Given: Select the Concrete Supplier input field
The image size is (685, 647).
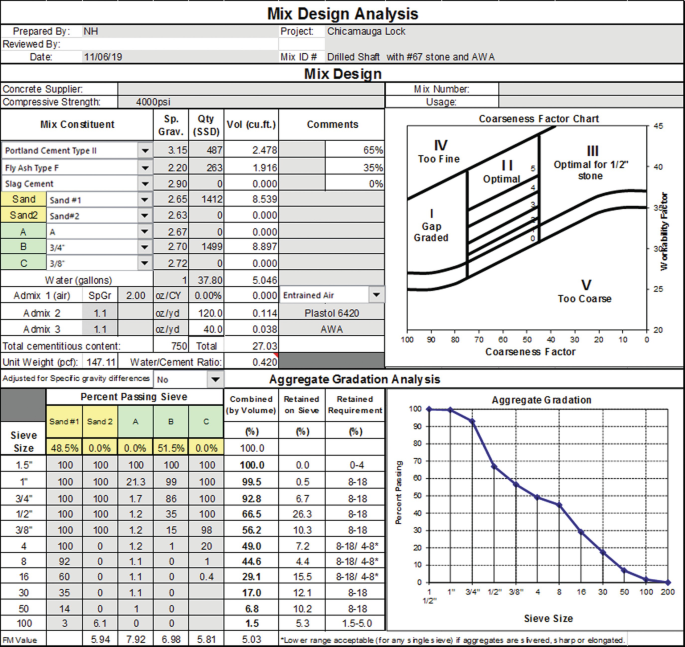Looking at the screenshot, I should coord(251,89).
